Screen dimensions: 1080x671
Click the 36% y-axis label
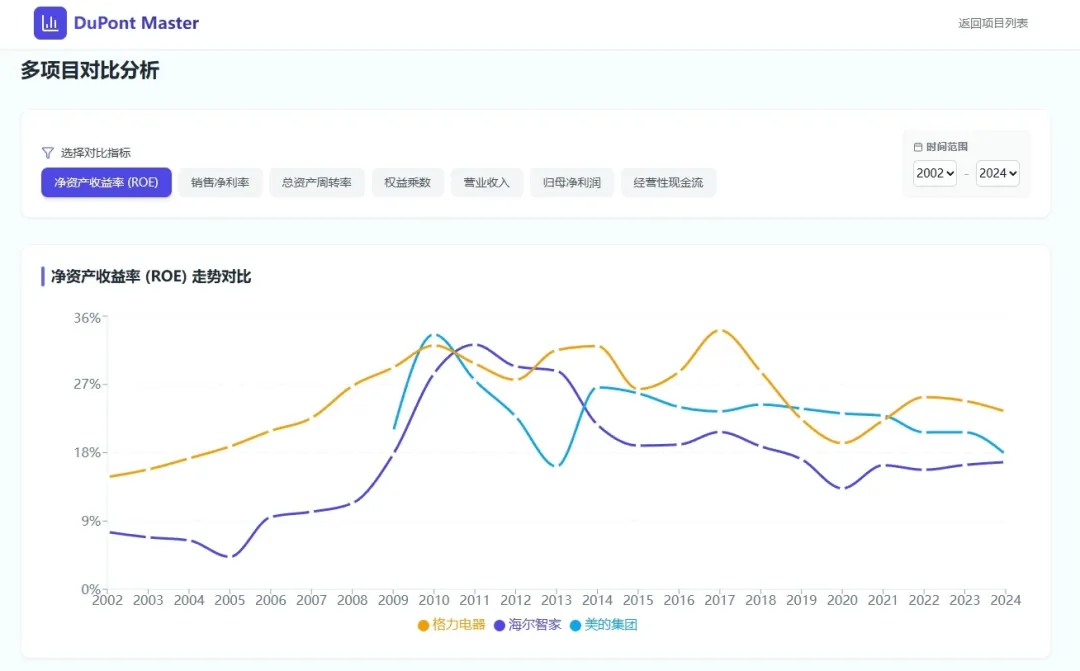[x=87, y=318]
